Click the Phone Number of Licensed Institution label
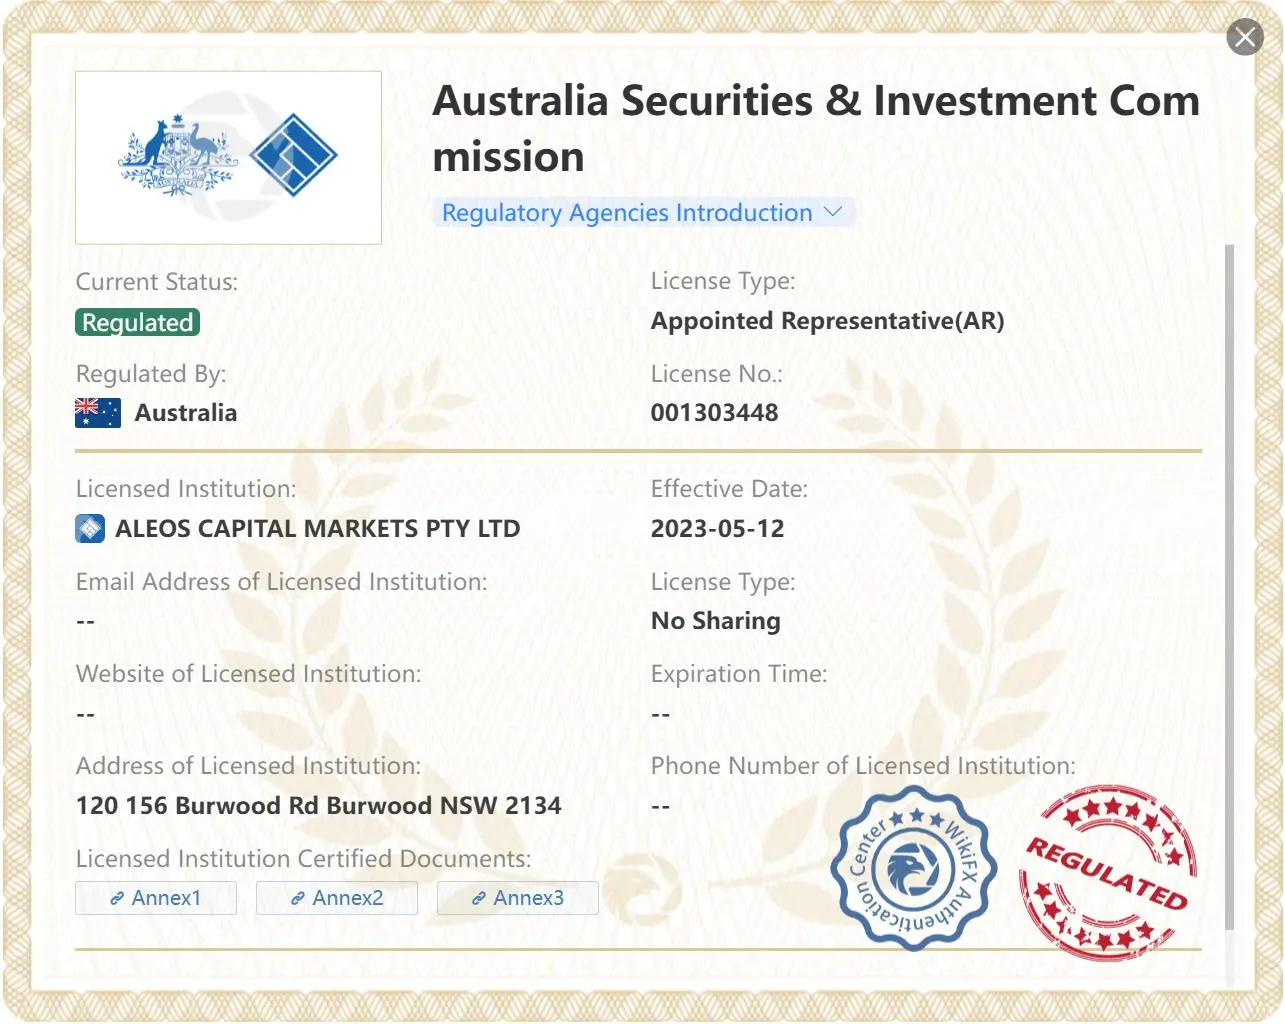This screenshot has height=1024, width=1285. coord(863,766)
